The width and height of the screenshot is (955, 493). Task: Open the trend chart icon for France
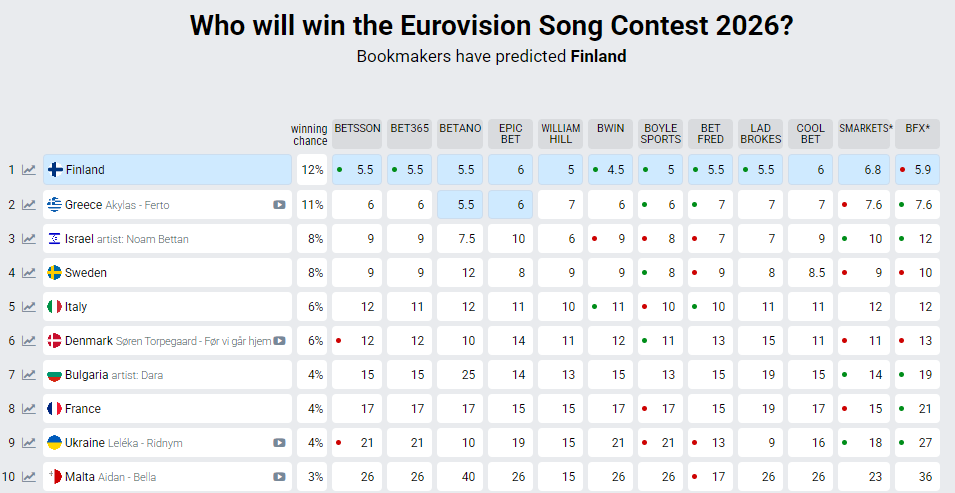29,409
